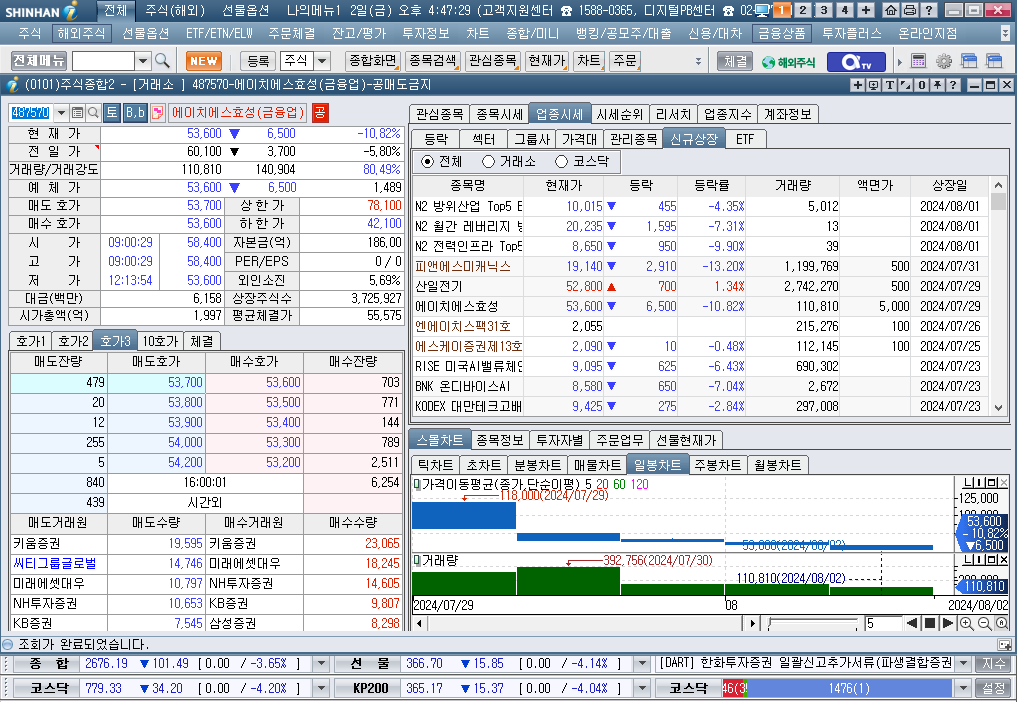Click the 'T' font icon in window title bar

tap(889, 85)
